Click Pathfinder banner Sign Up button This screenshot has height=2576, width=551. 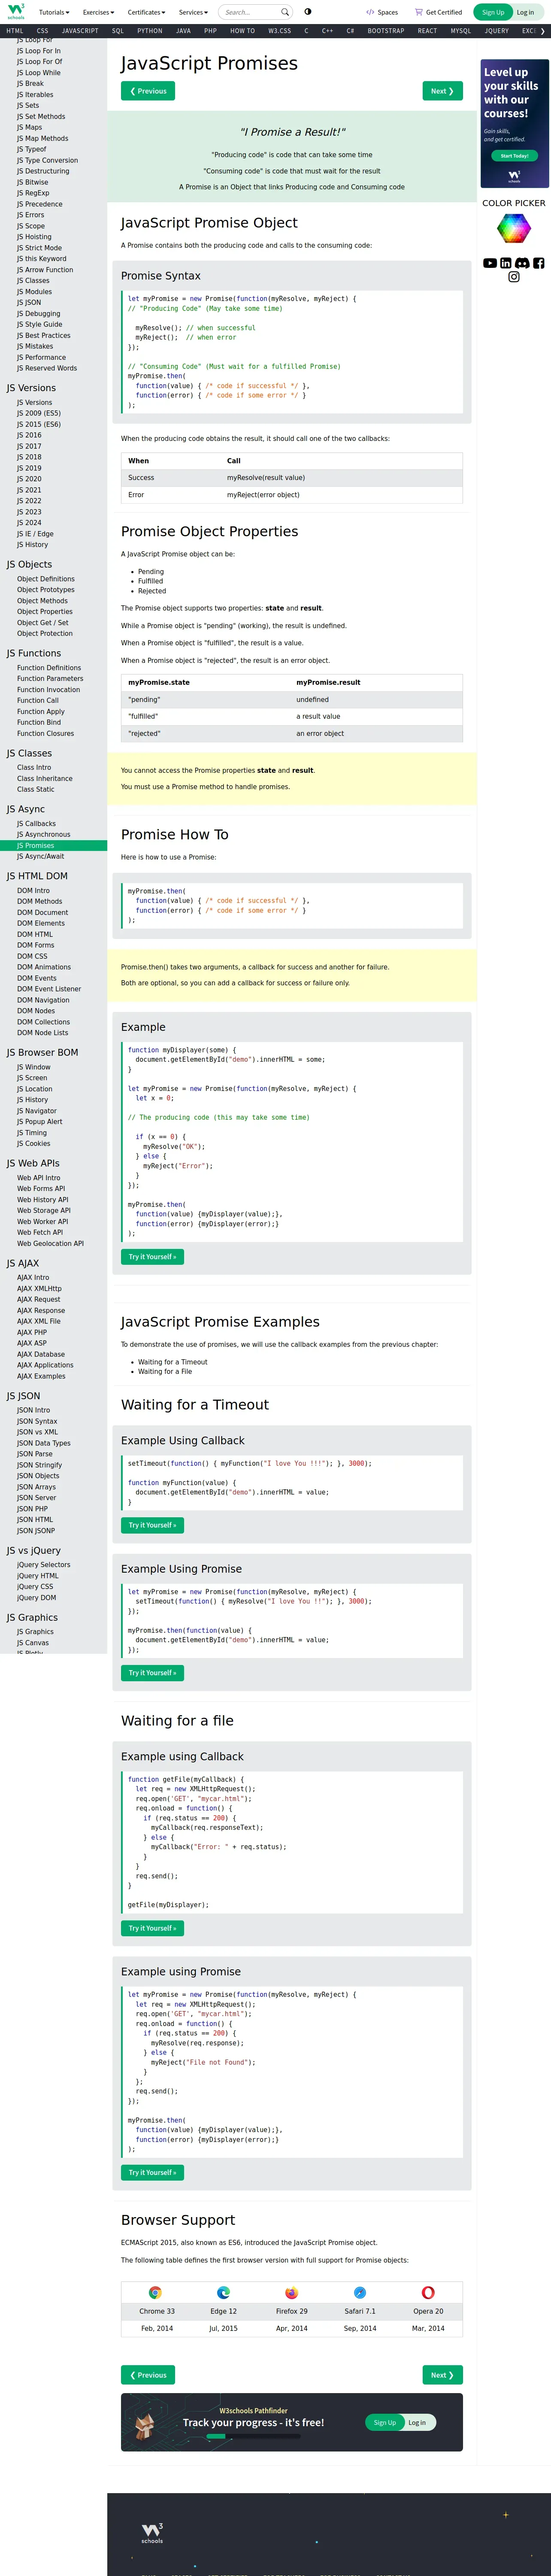click(385, 2422)
